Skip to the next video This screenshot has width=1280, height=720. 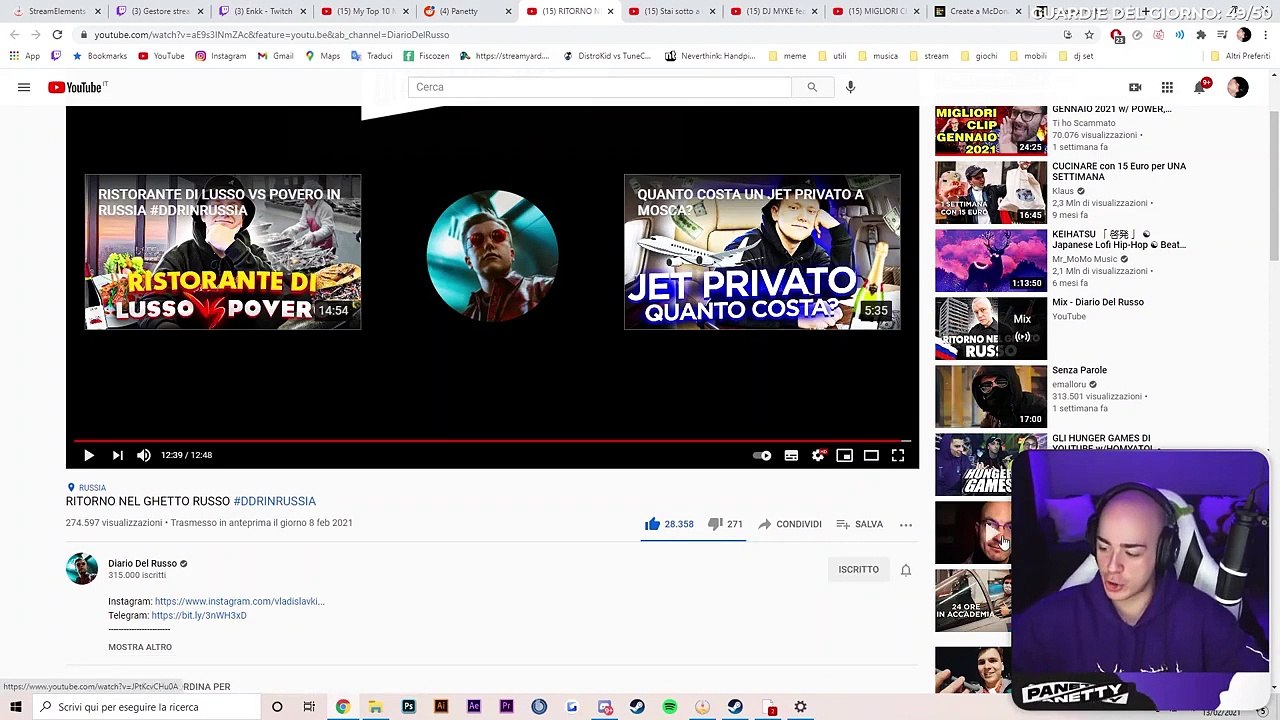pyautogui.click(x=117, y=455)
